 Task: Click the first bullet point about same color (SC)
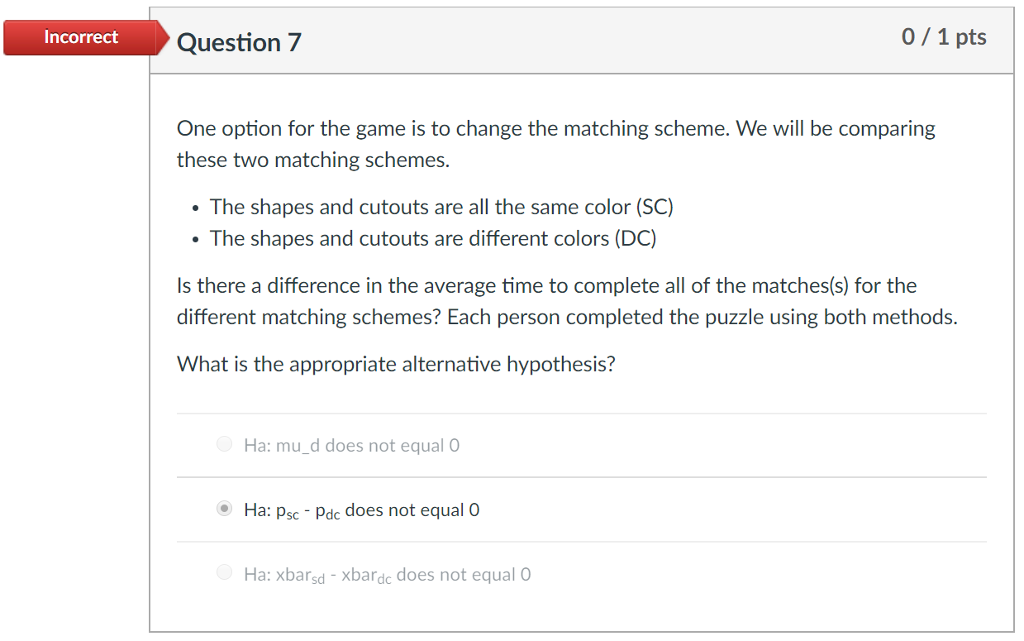click(x=440, y=207)
